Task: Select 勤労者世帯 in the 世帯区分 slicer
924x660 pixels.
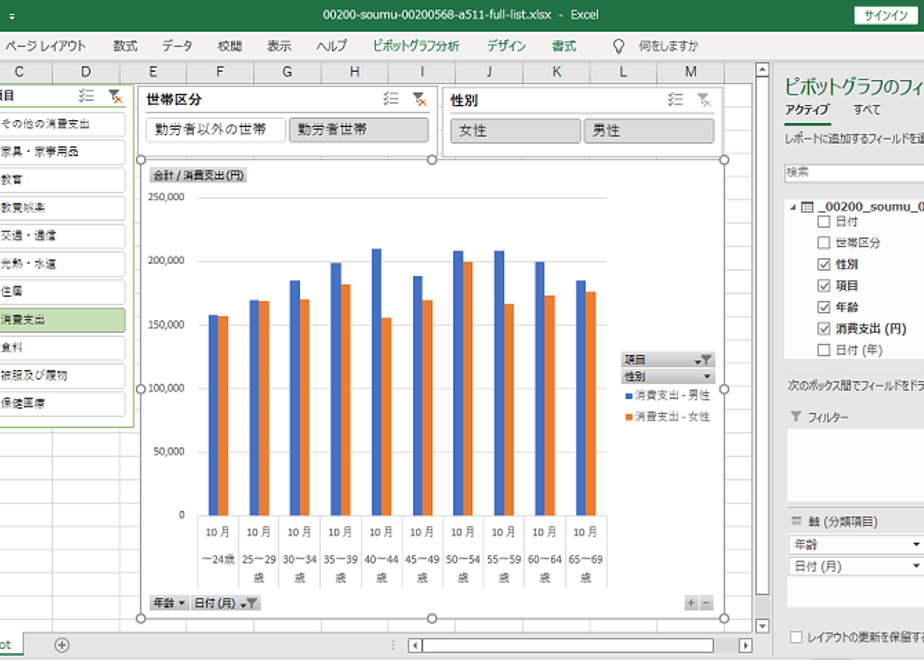Action: (358, 130)
